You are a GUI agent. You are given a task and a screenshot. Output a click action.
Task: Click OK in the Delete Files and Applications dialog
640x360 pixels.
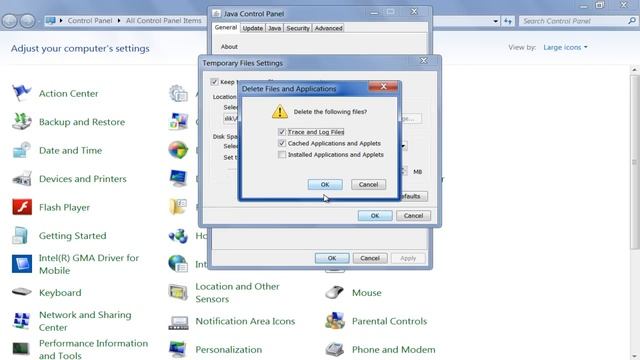(x=325, y=184)
